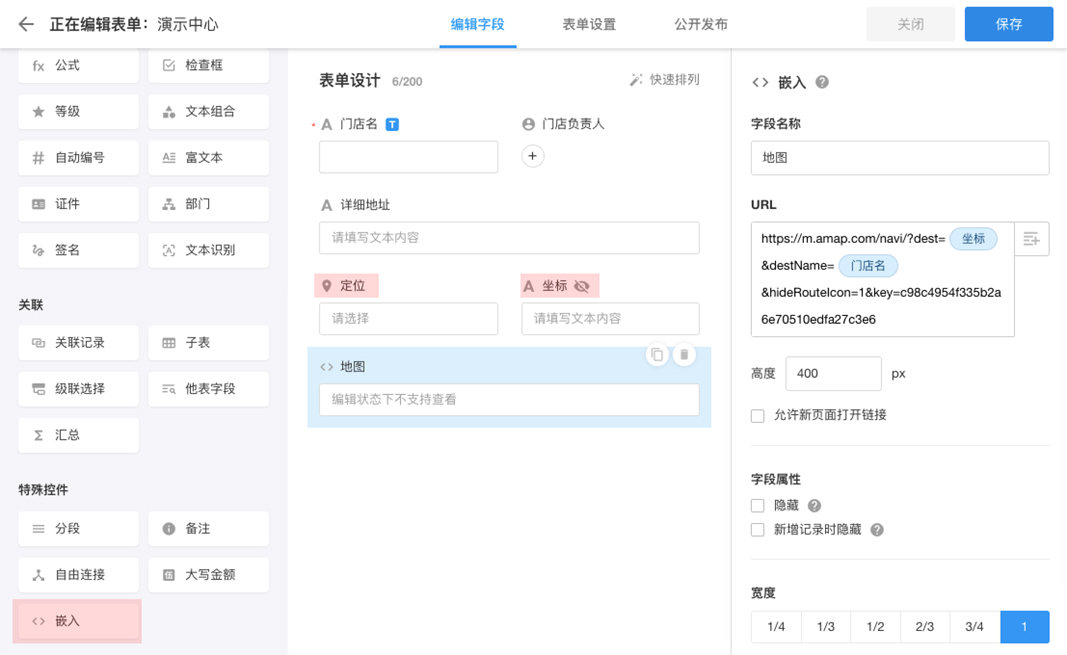Add a 富文本 rich text field
Image resolution: width=1067 pixels, height=655 pixels.
click(x=208, y=158)
